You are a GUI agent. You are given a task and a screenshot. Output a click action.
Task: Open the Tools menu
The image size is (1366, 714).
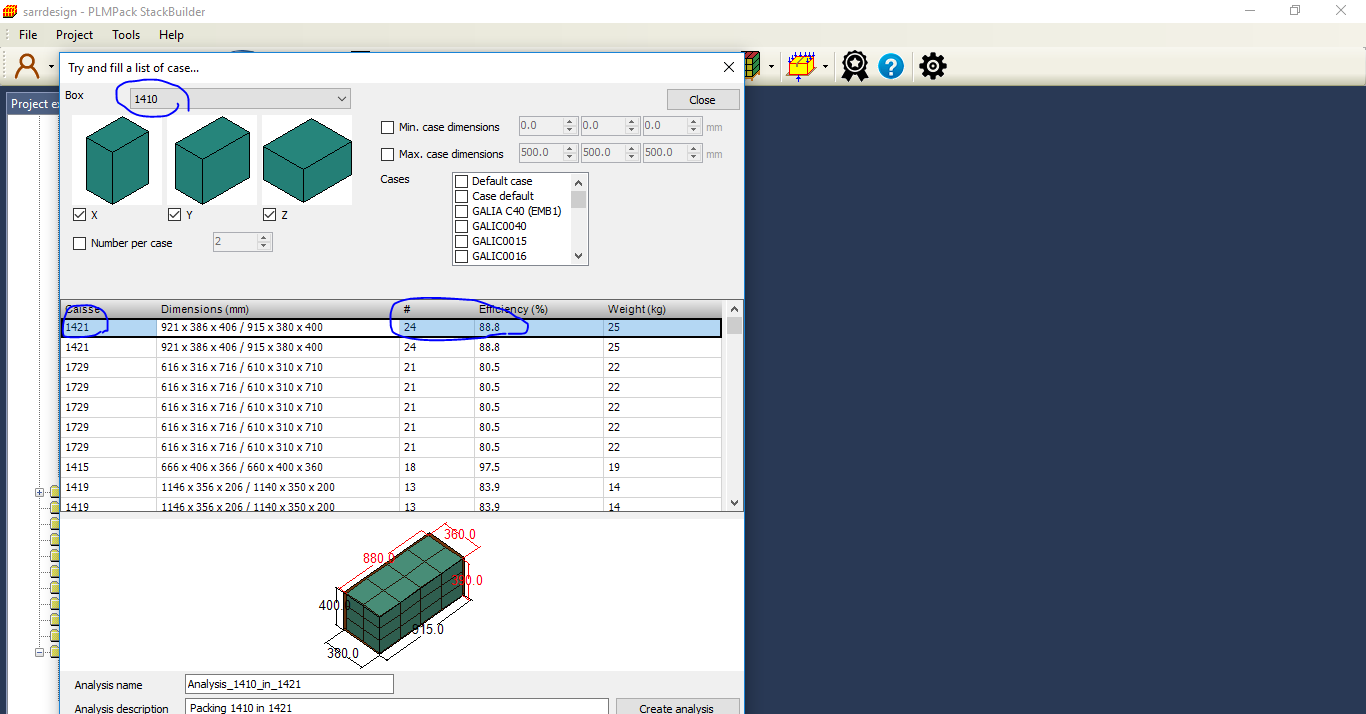(x=126, y=34)
